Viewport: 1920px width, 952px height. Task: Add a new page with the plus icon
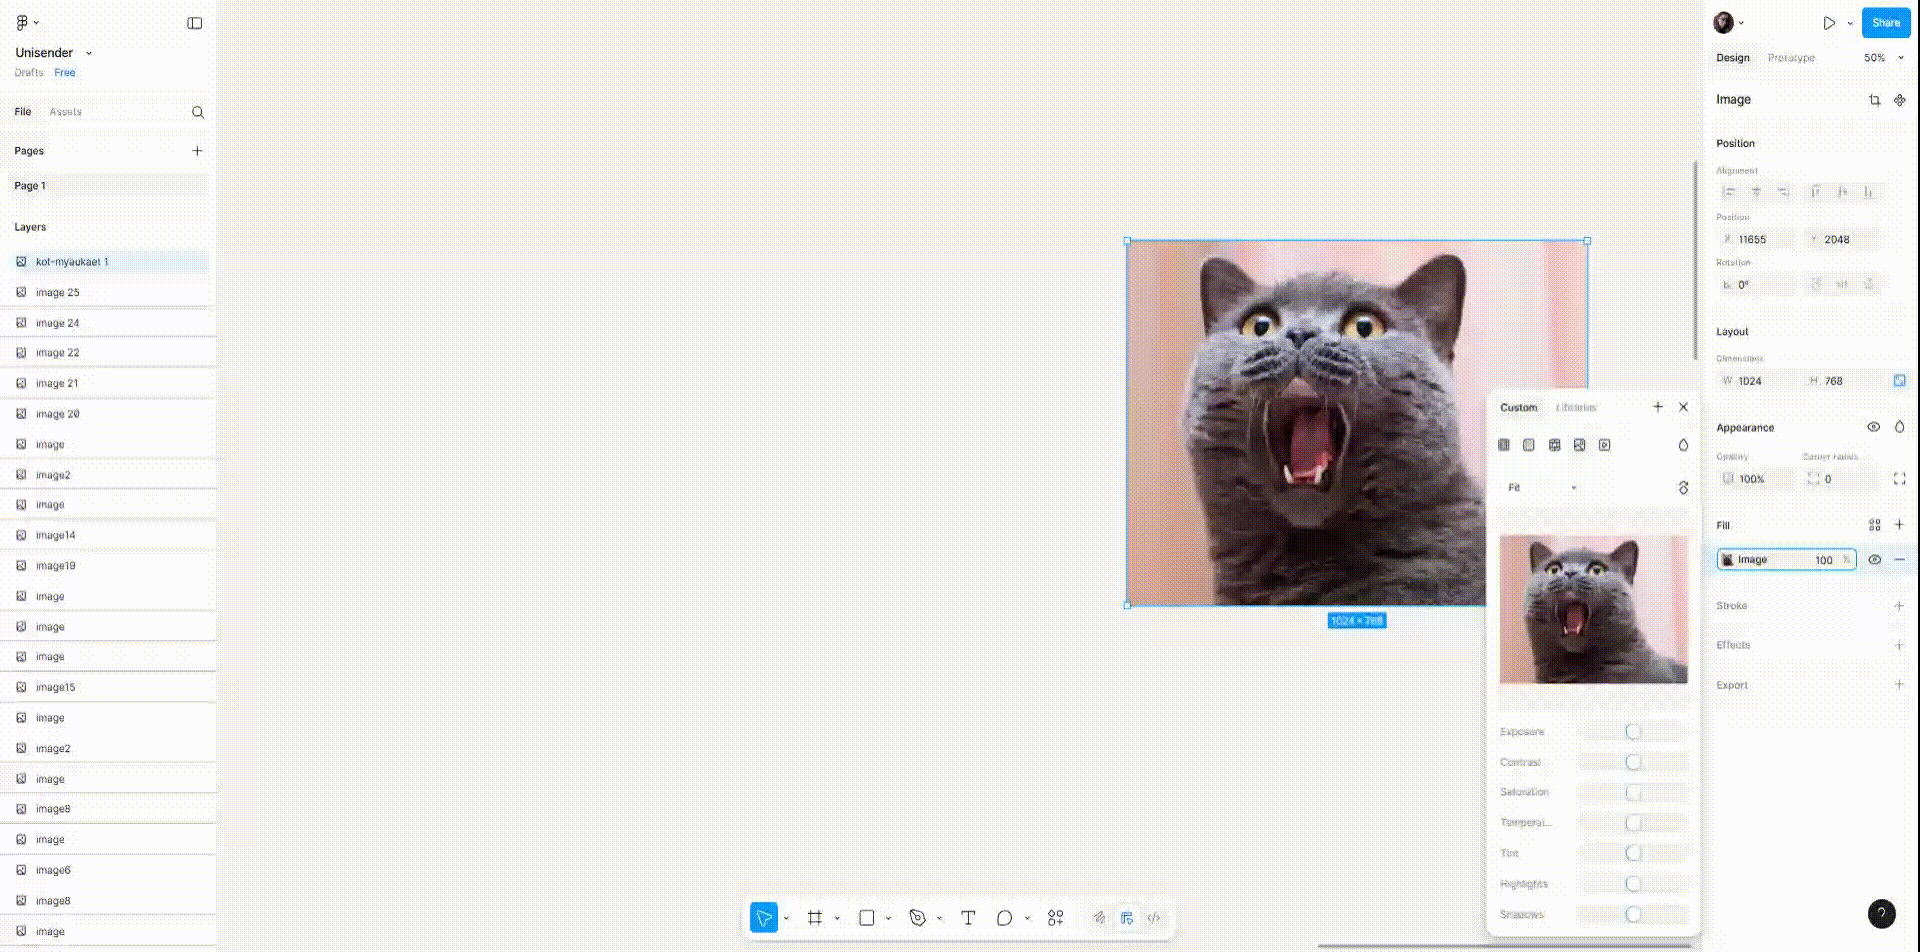tap(197, 151)
